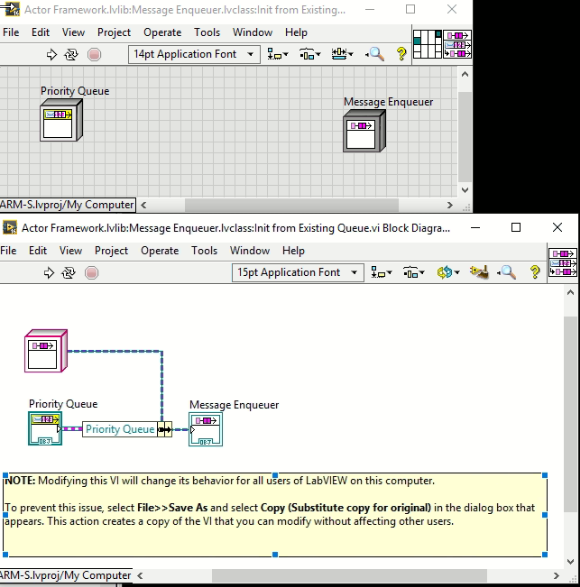Open Align Objects menu in block diagram toolbar
This screenshot has width=580, height=587.
381,273
